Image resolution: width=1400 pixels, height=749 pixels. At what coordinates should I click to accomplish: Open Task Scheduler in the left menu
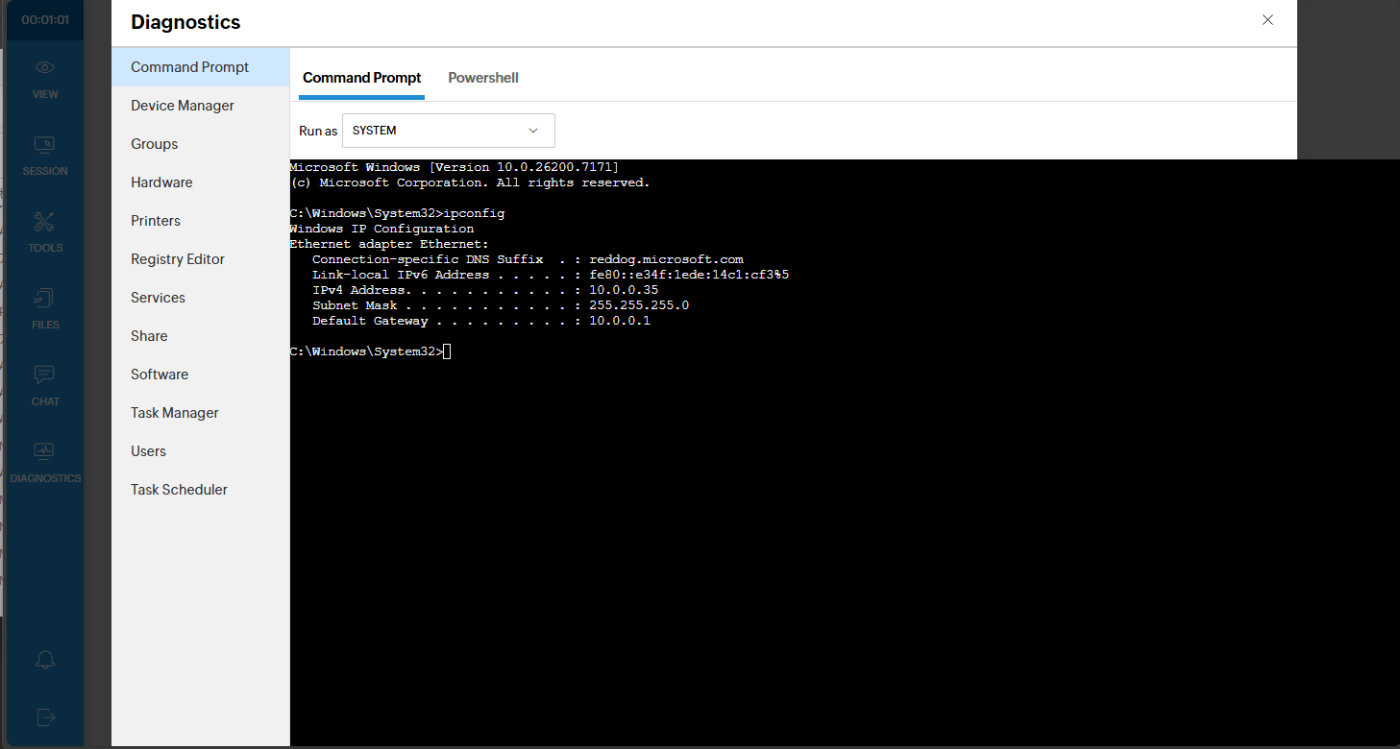click(x=200, y=489)
